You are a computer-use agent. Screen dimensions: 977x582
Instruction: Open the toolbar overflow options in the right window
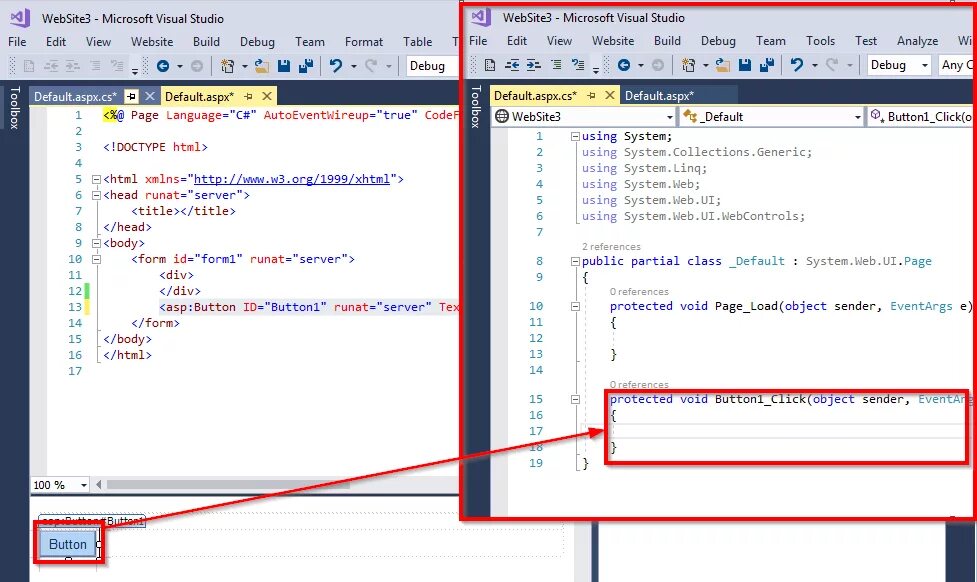click(596, 70)
